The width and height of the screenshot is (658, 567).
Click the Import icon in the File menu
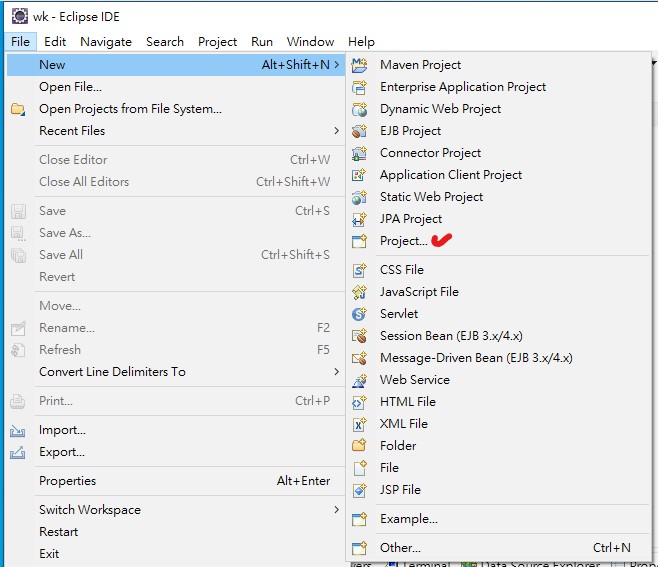(x=18, y=431)
